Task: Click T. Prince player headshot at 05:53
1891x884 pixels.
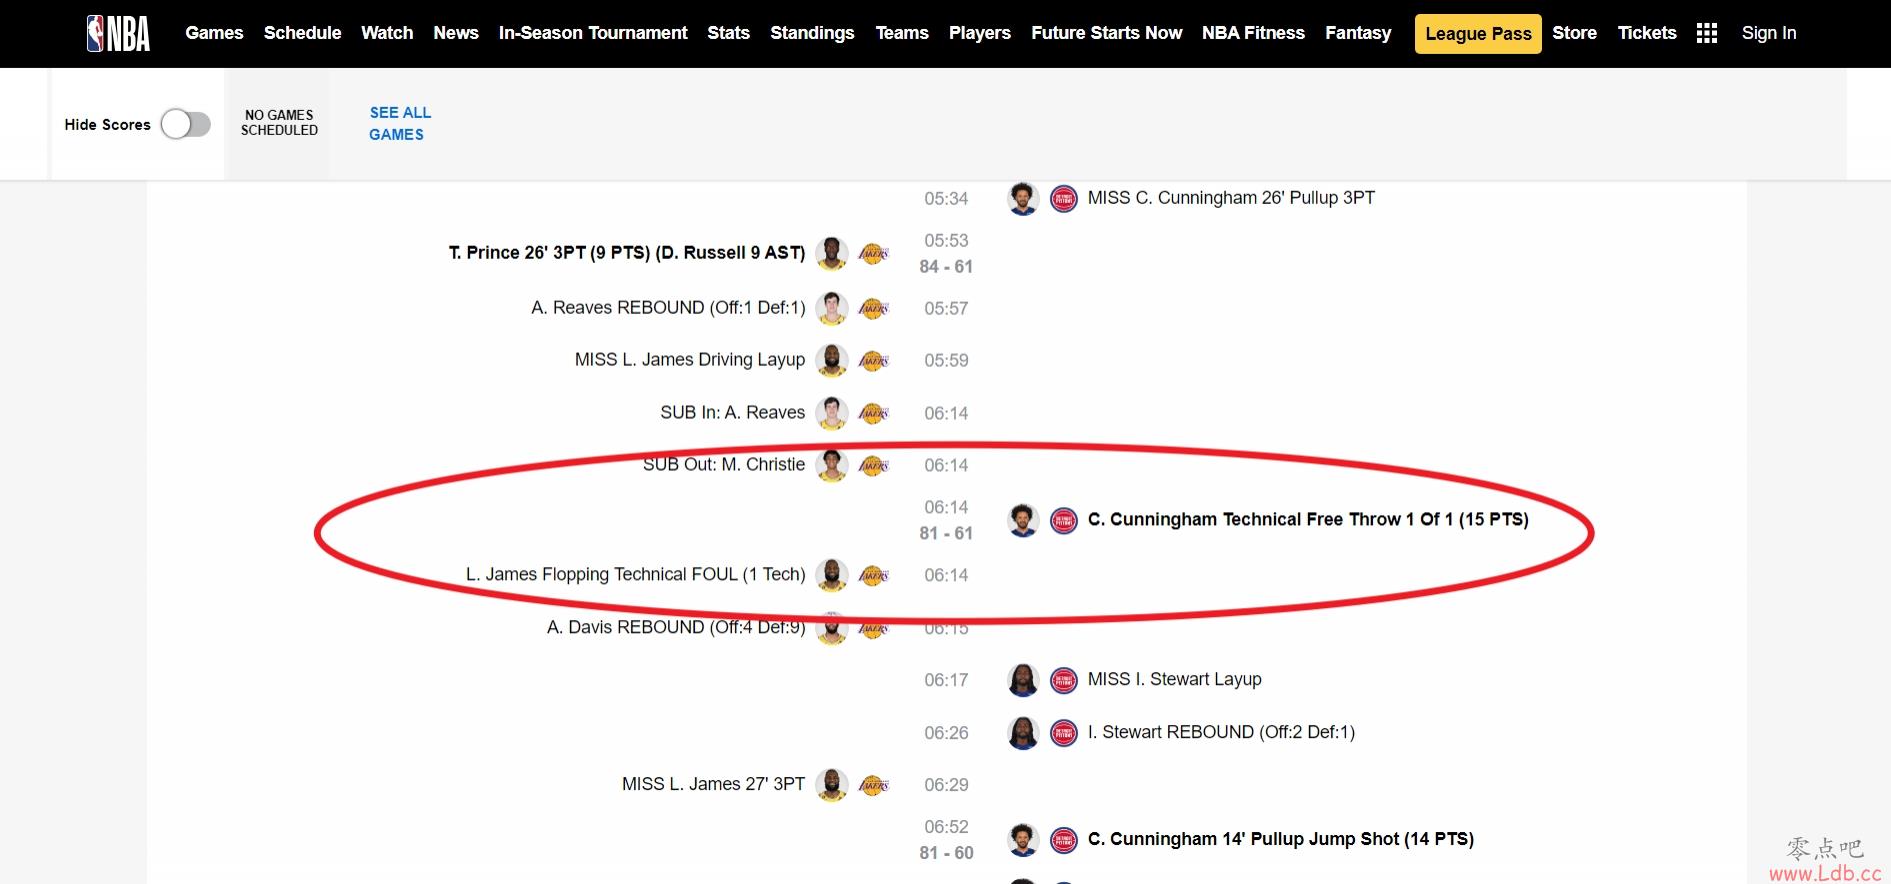Action: [832, 254]
